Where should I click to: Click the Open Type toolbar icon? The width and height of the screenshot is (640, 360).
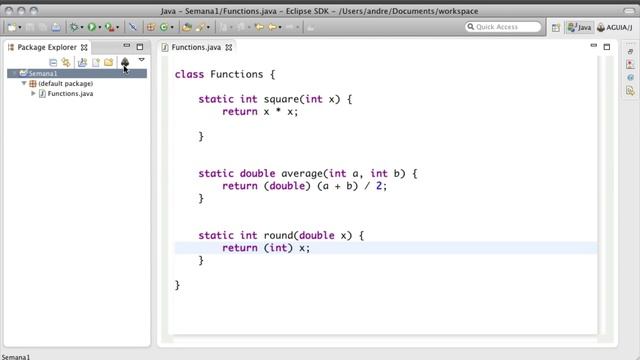pos(187,27)
